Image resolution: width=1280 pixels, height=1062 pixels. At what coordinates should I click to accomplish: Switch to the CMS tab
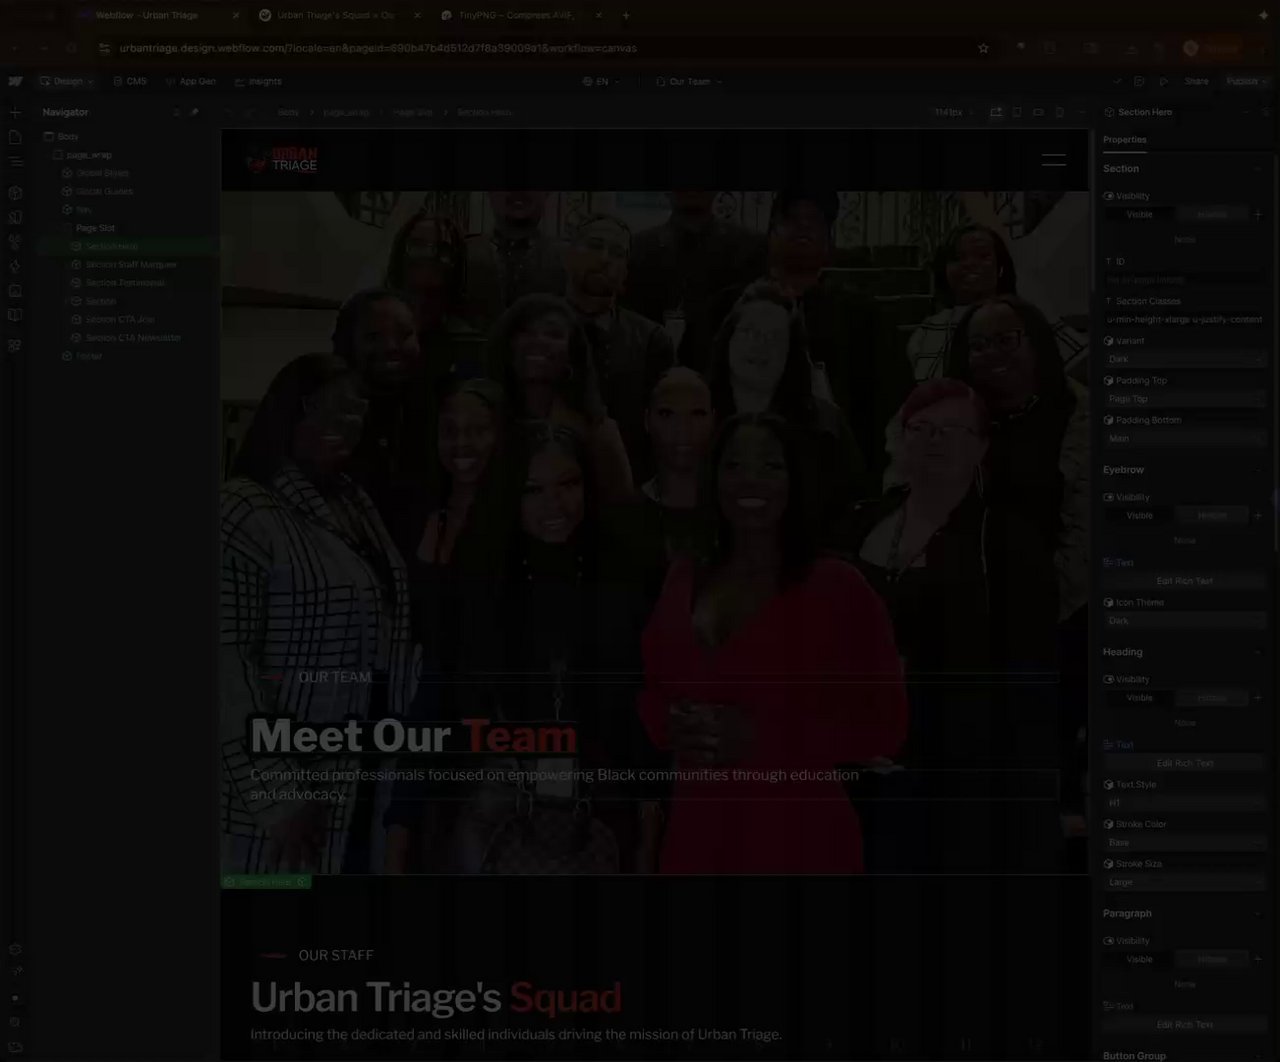tap(129, 81)
